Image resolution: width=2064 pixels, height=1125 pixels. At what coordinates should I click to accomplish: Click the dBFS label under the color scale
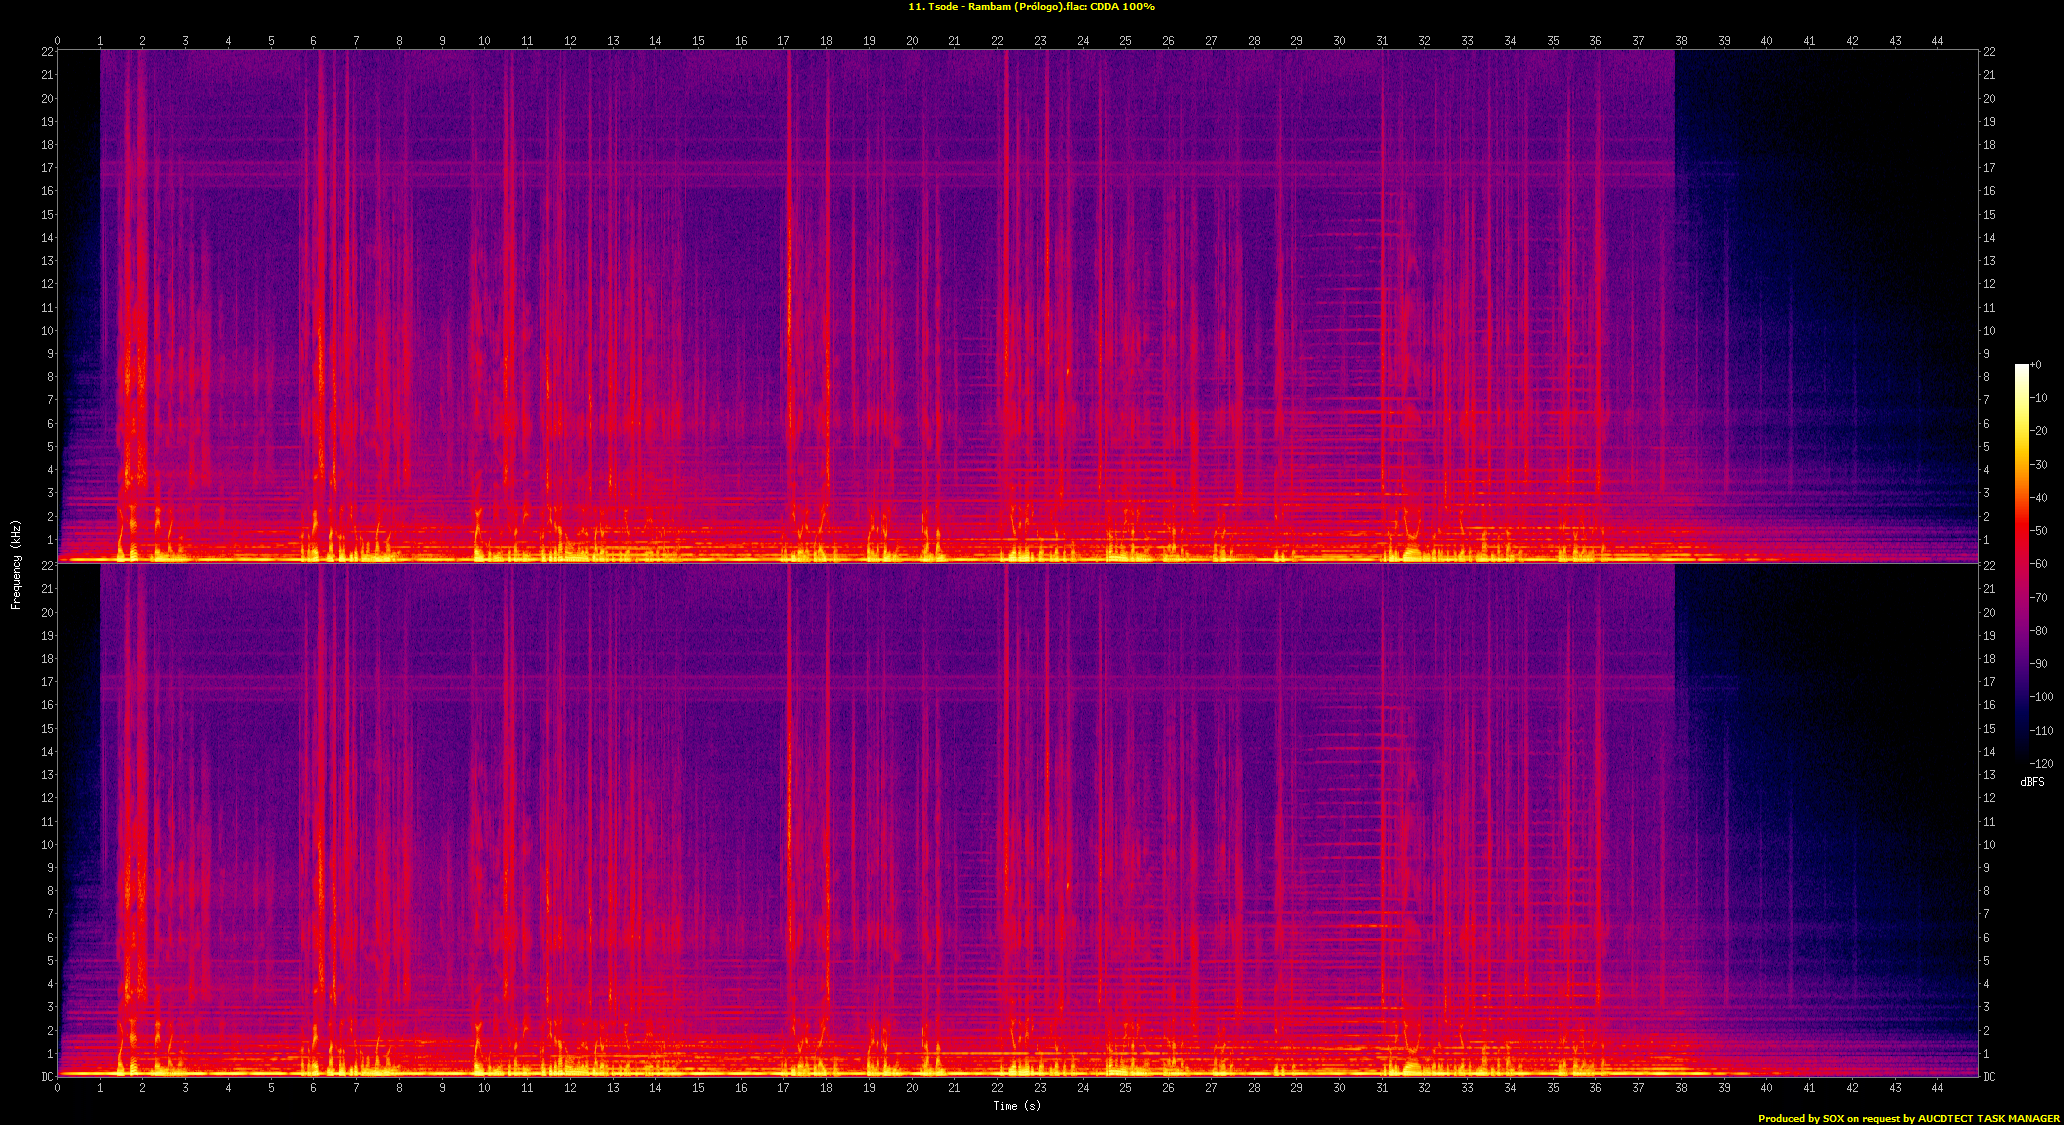(x=2032, y=782)
